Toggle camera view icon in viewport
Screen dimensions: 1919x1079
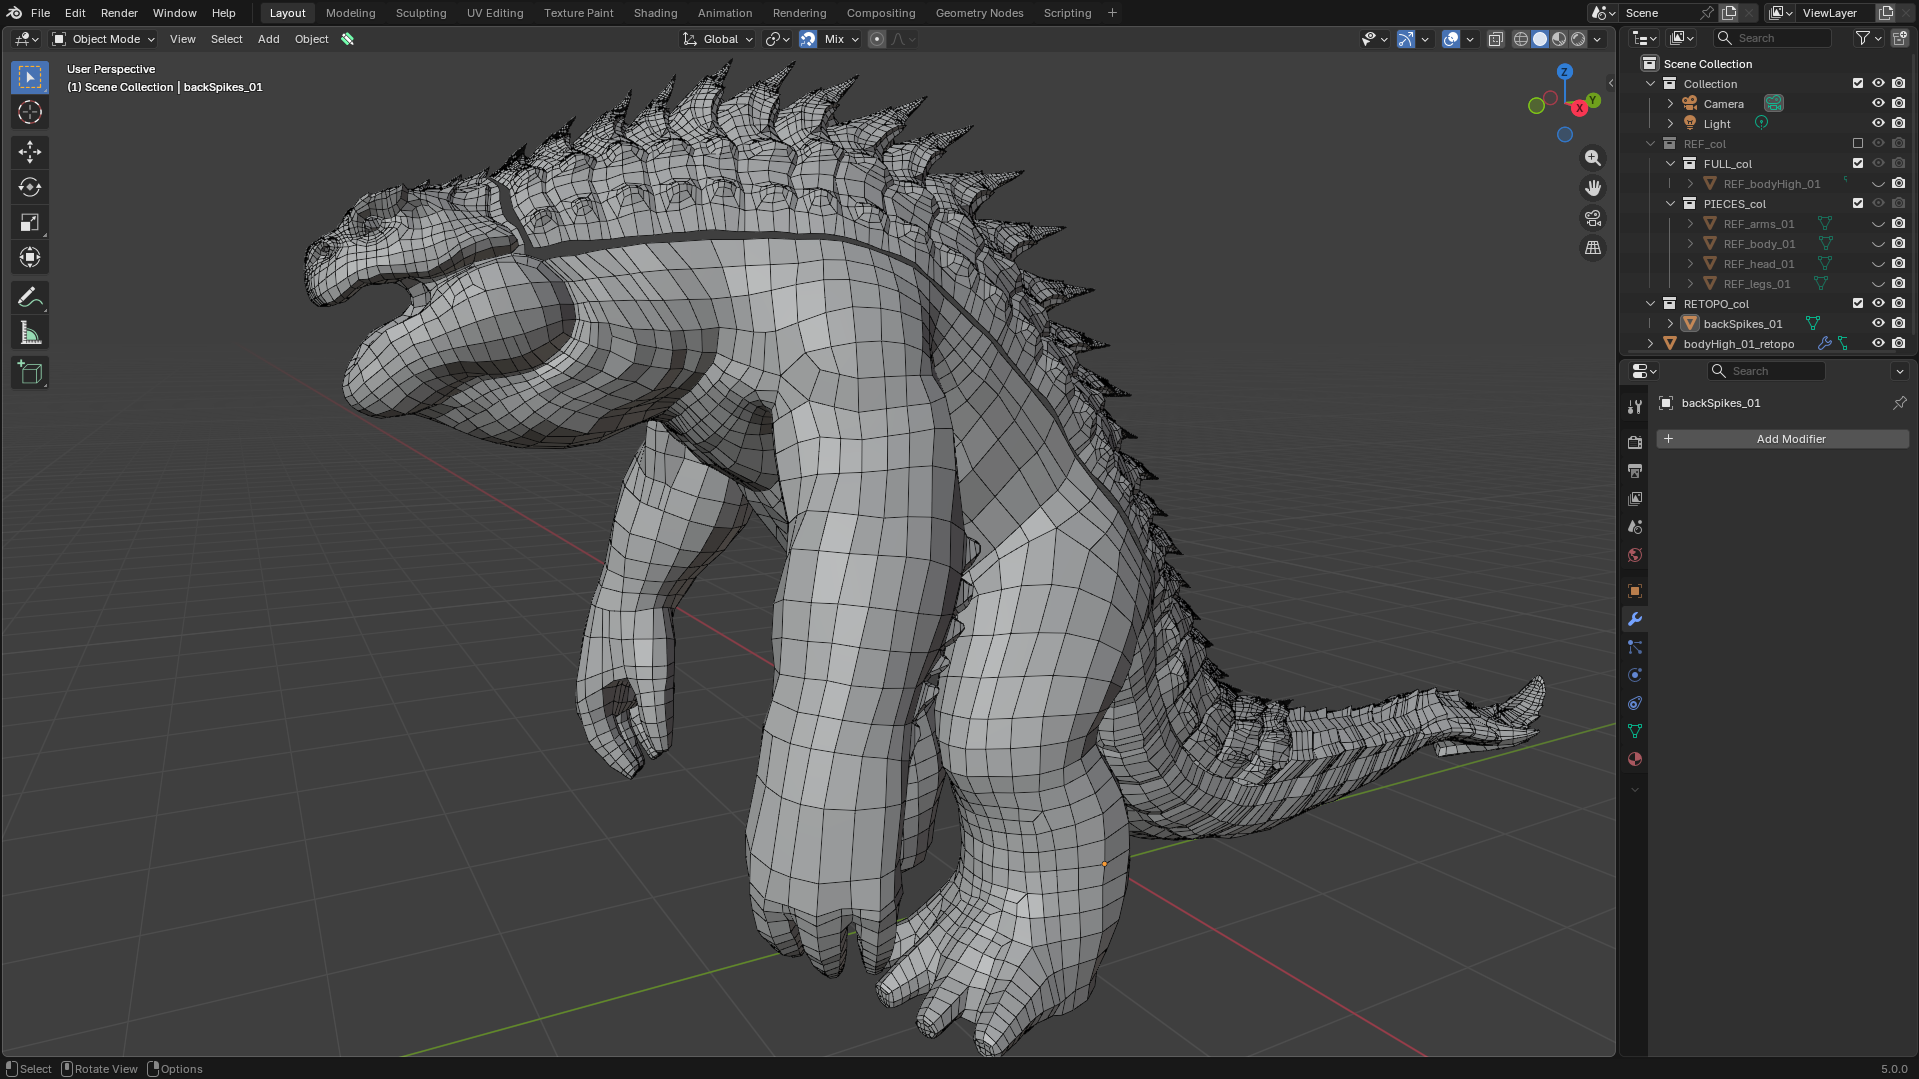pyautogui.click(x=1593, y=218)
